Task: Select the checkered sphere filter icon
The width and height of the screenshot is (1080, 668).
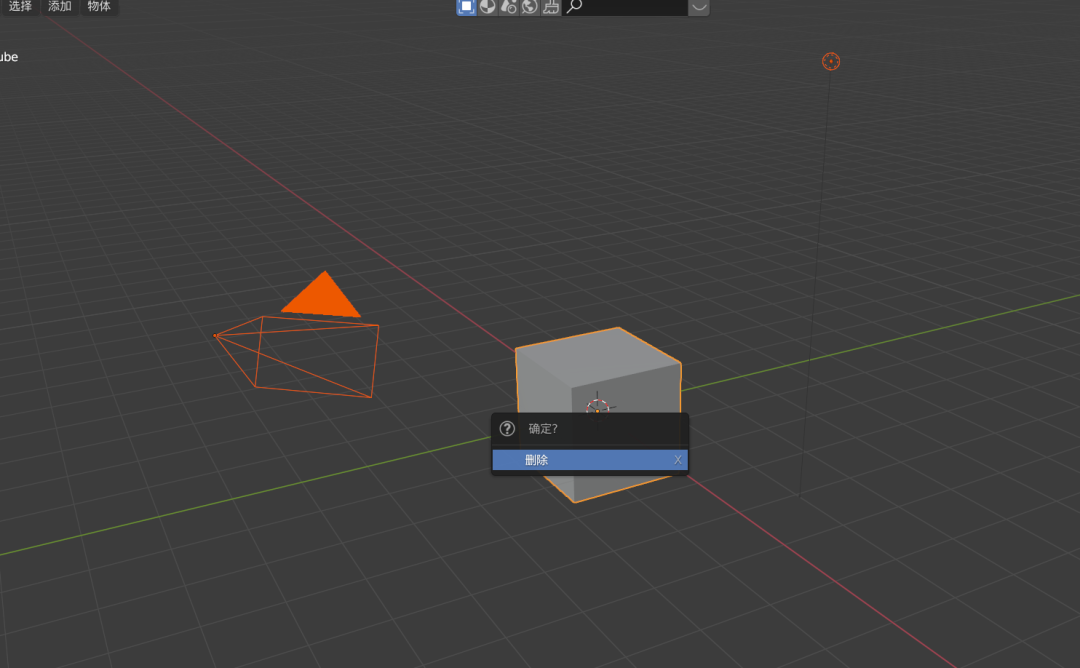Action: pos(488,7)
